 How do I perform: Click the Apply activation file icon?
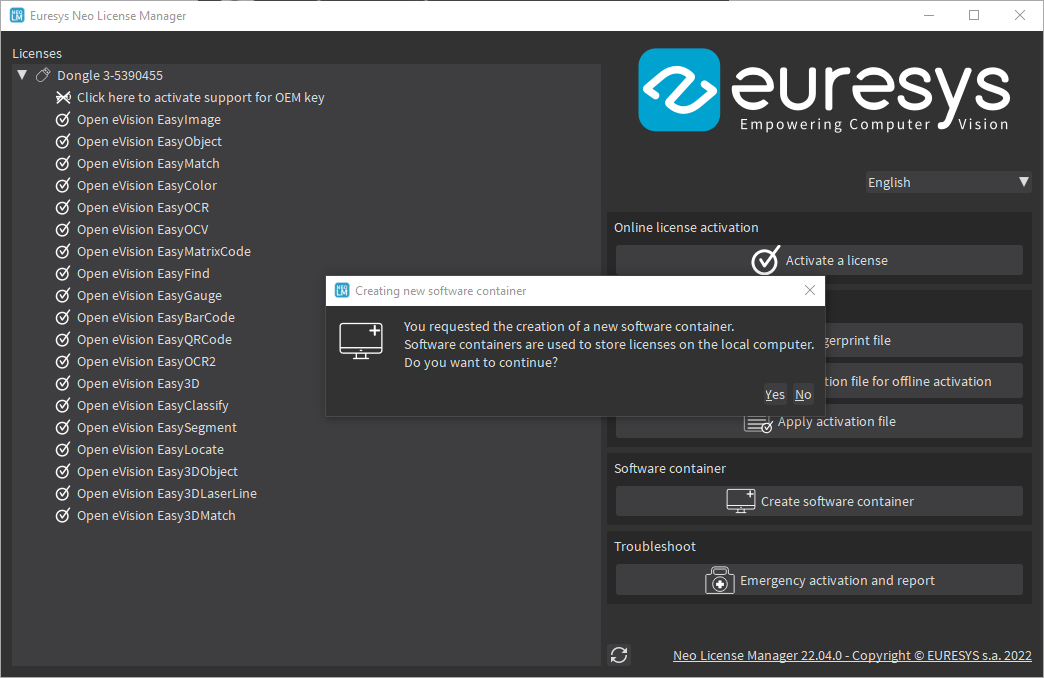click(759, 422)
